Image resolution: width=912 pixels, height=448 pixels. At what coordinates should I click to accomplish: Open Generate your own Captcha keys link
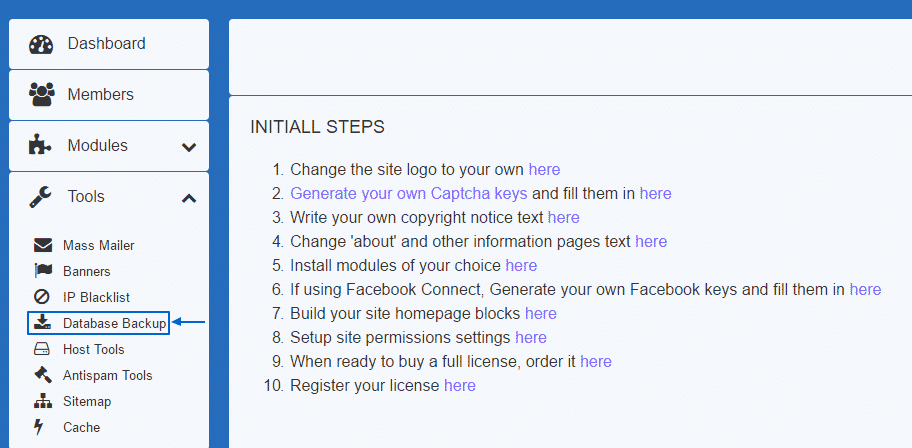(408, 193)
